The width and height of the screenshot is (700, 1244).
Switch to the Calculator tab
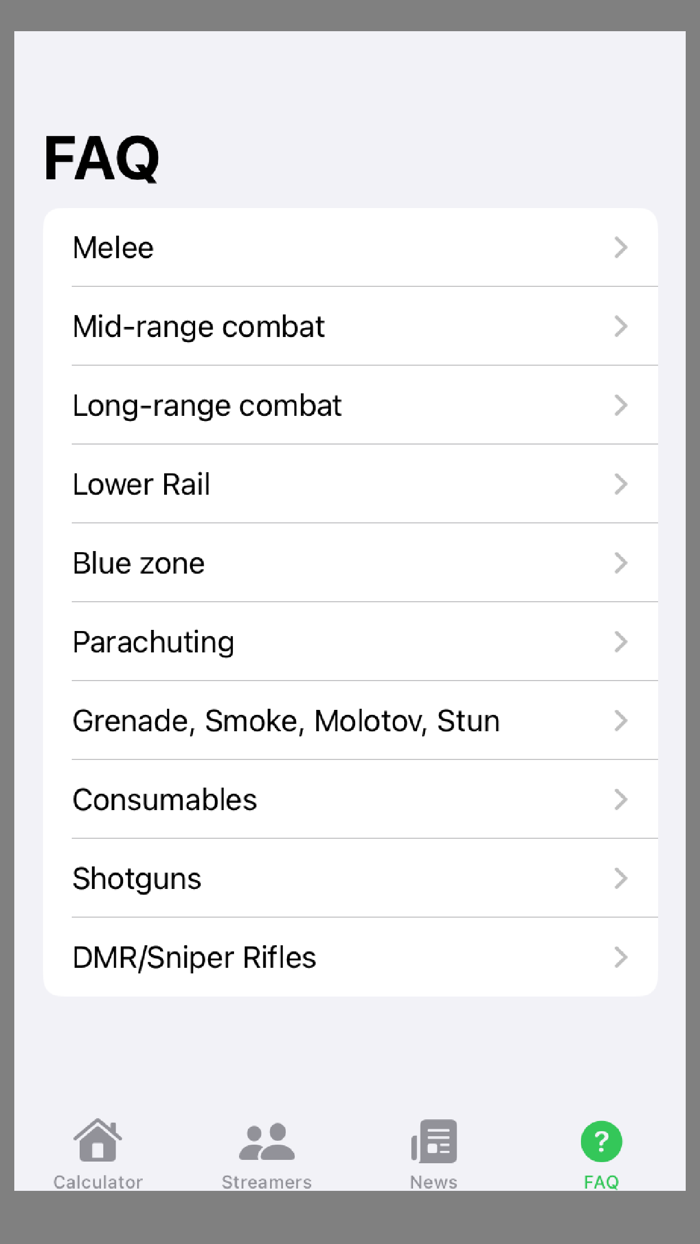[x=97, y=1152]
